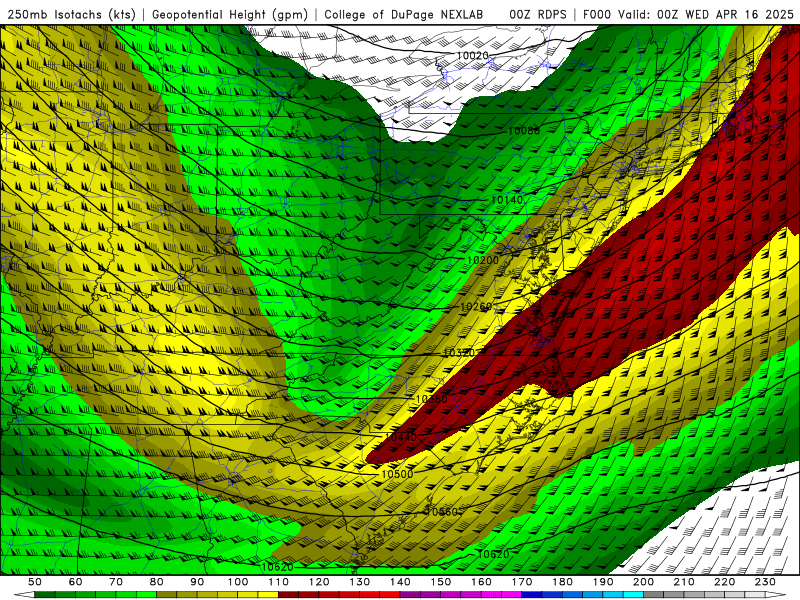Click the 140 knots scale label
The image size is (800, 600).
400,582
